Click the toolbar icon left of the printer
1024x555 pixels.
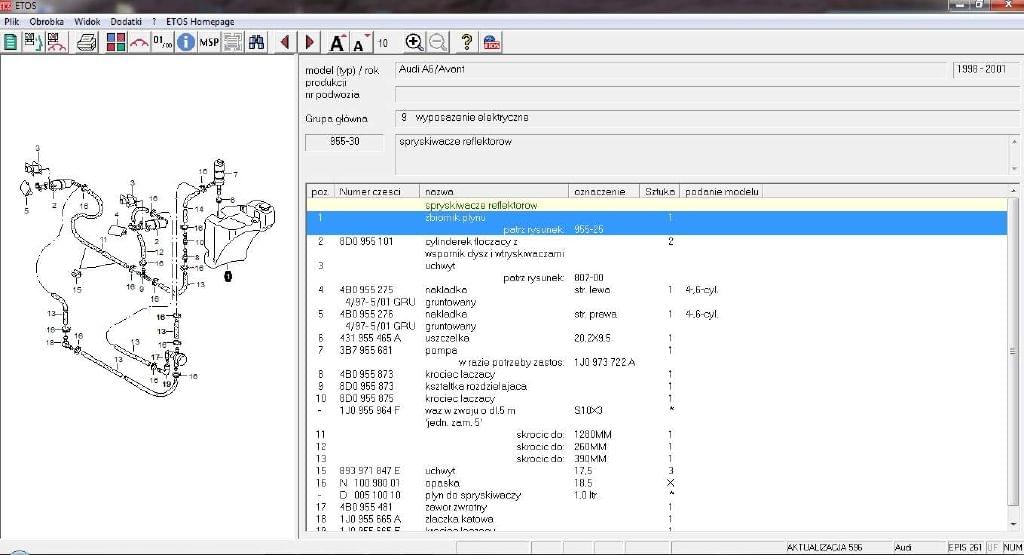coord(57,42)
